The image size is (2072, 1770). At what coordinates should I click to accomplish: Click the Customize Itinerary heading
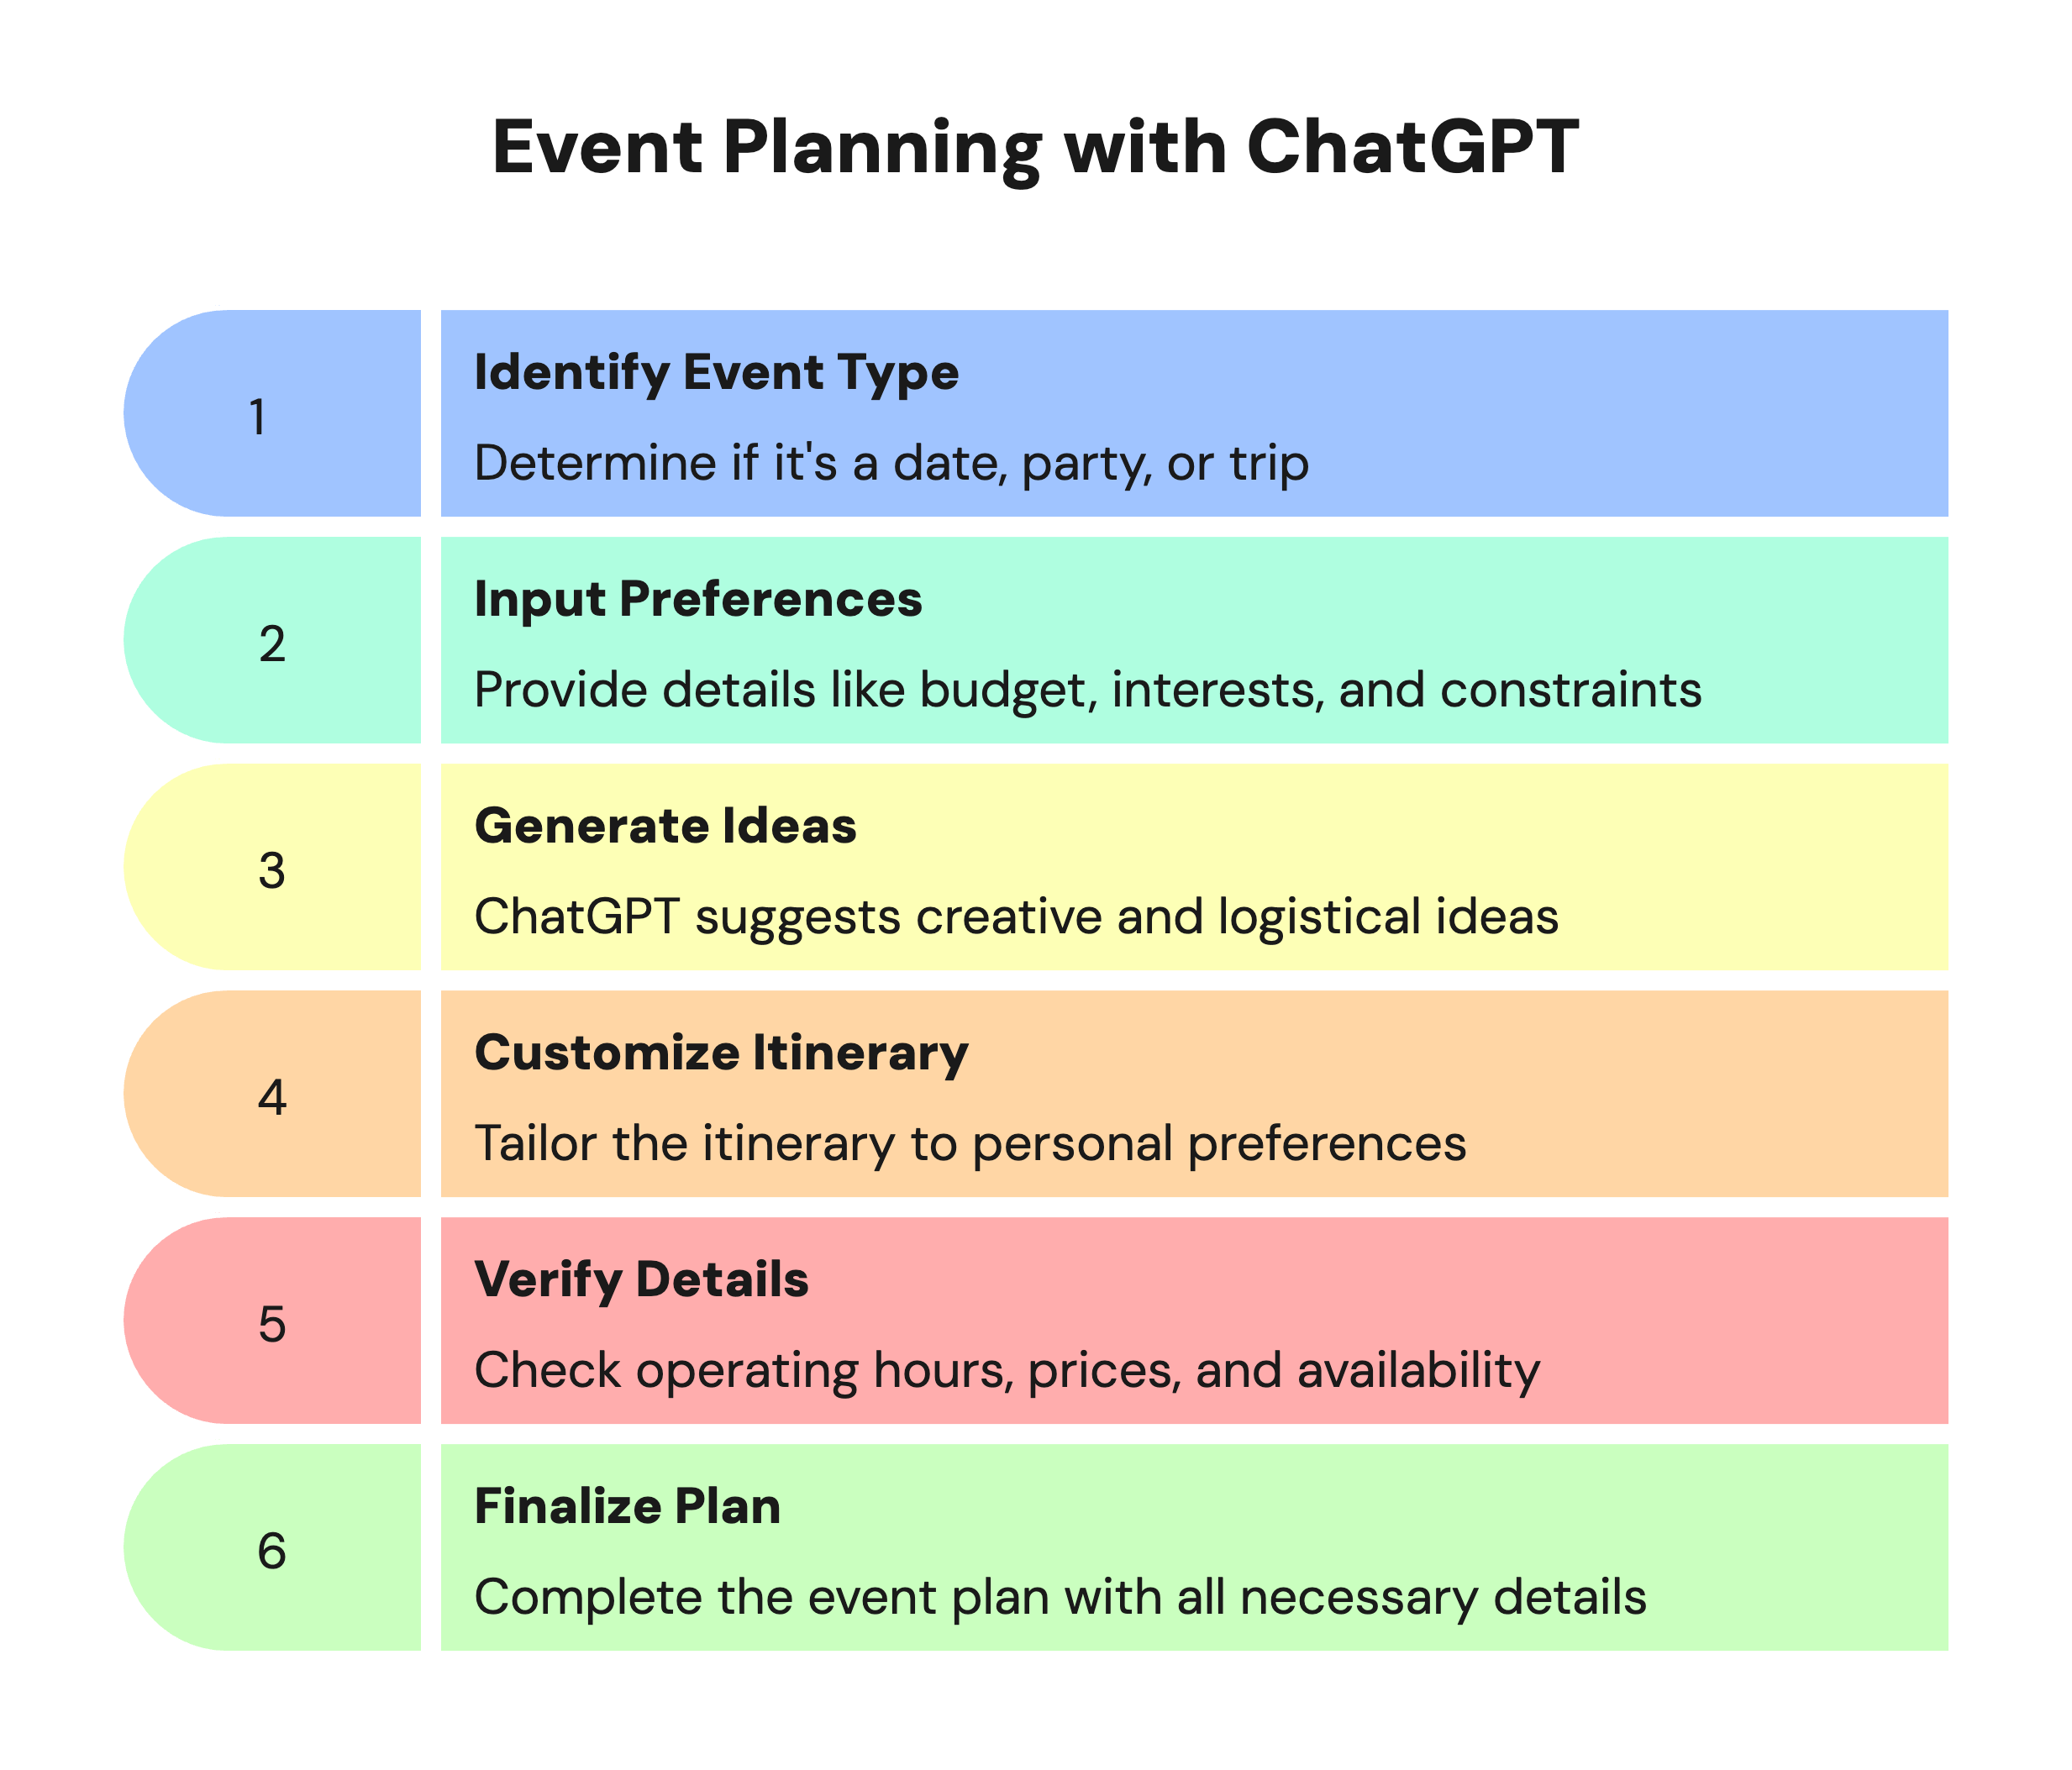[721, 1053]
